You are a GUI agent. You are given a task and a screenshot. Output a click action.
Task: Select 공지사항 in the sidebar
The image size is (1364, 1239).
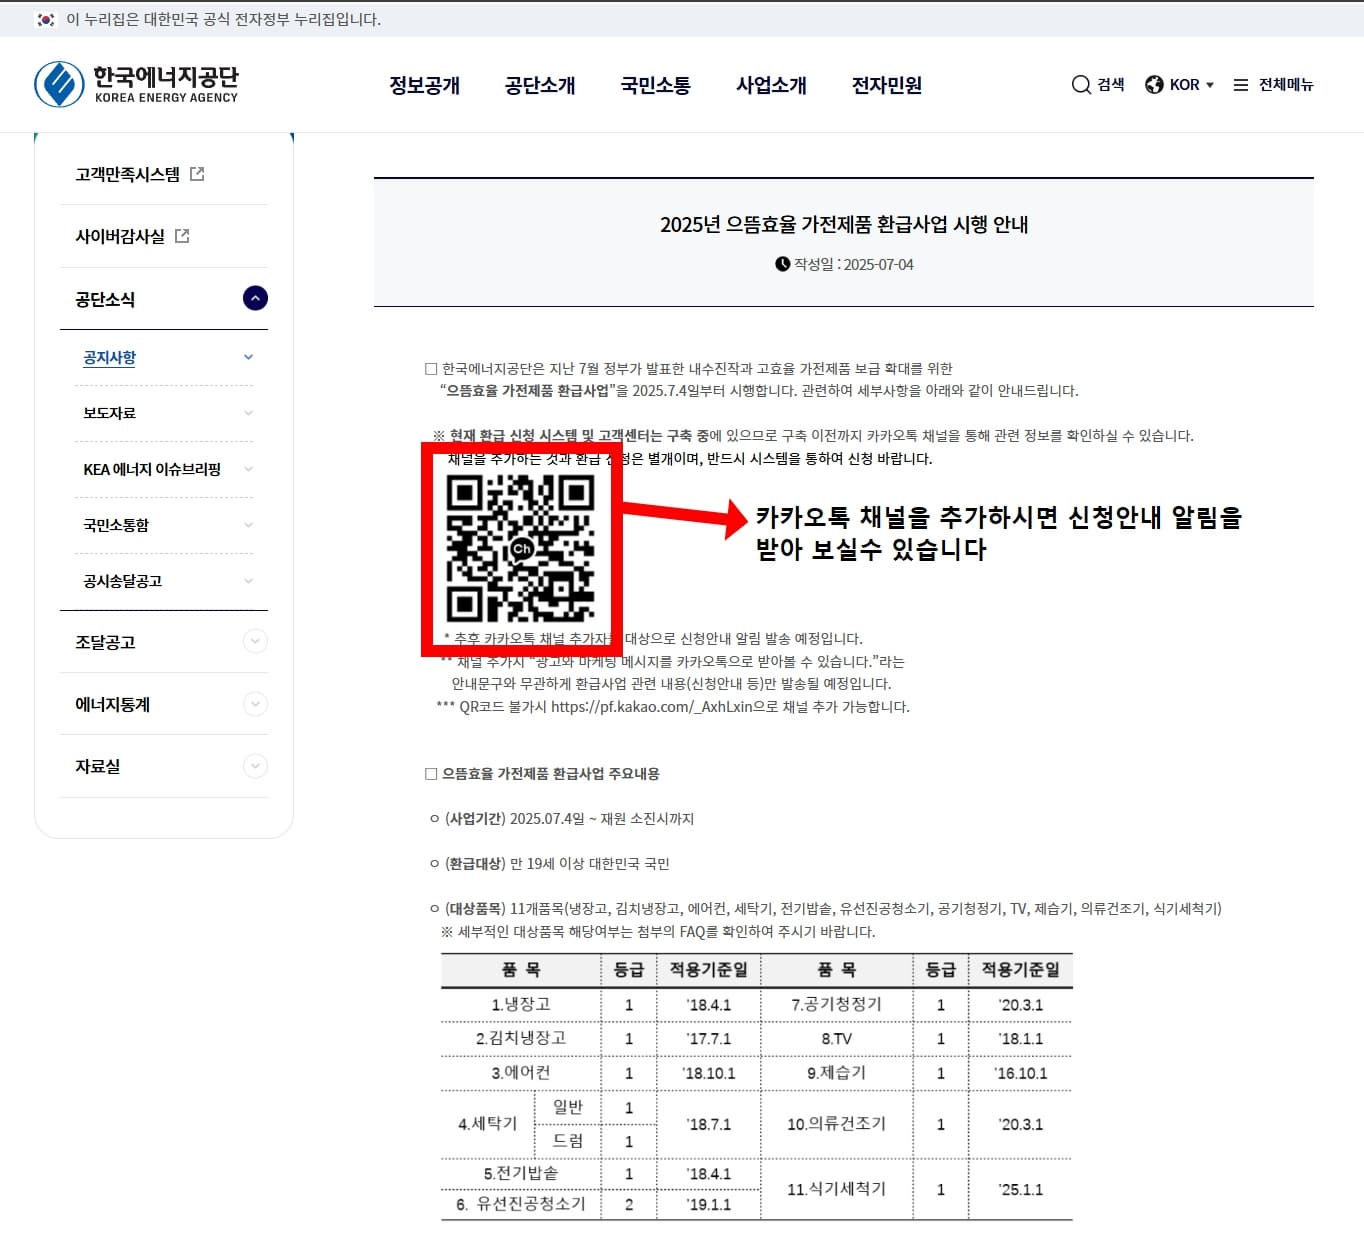click(109, 357)
